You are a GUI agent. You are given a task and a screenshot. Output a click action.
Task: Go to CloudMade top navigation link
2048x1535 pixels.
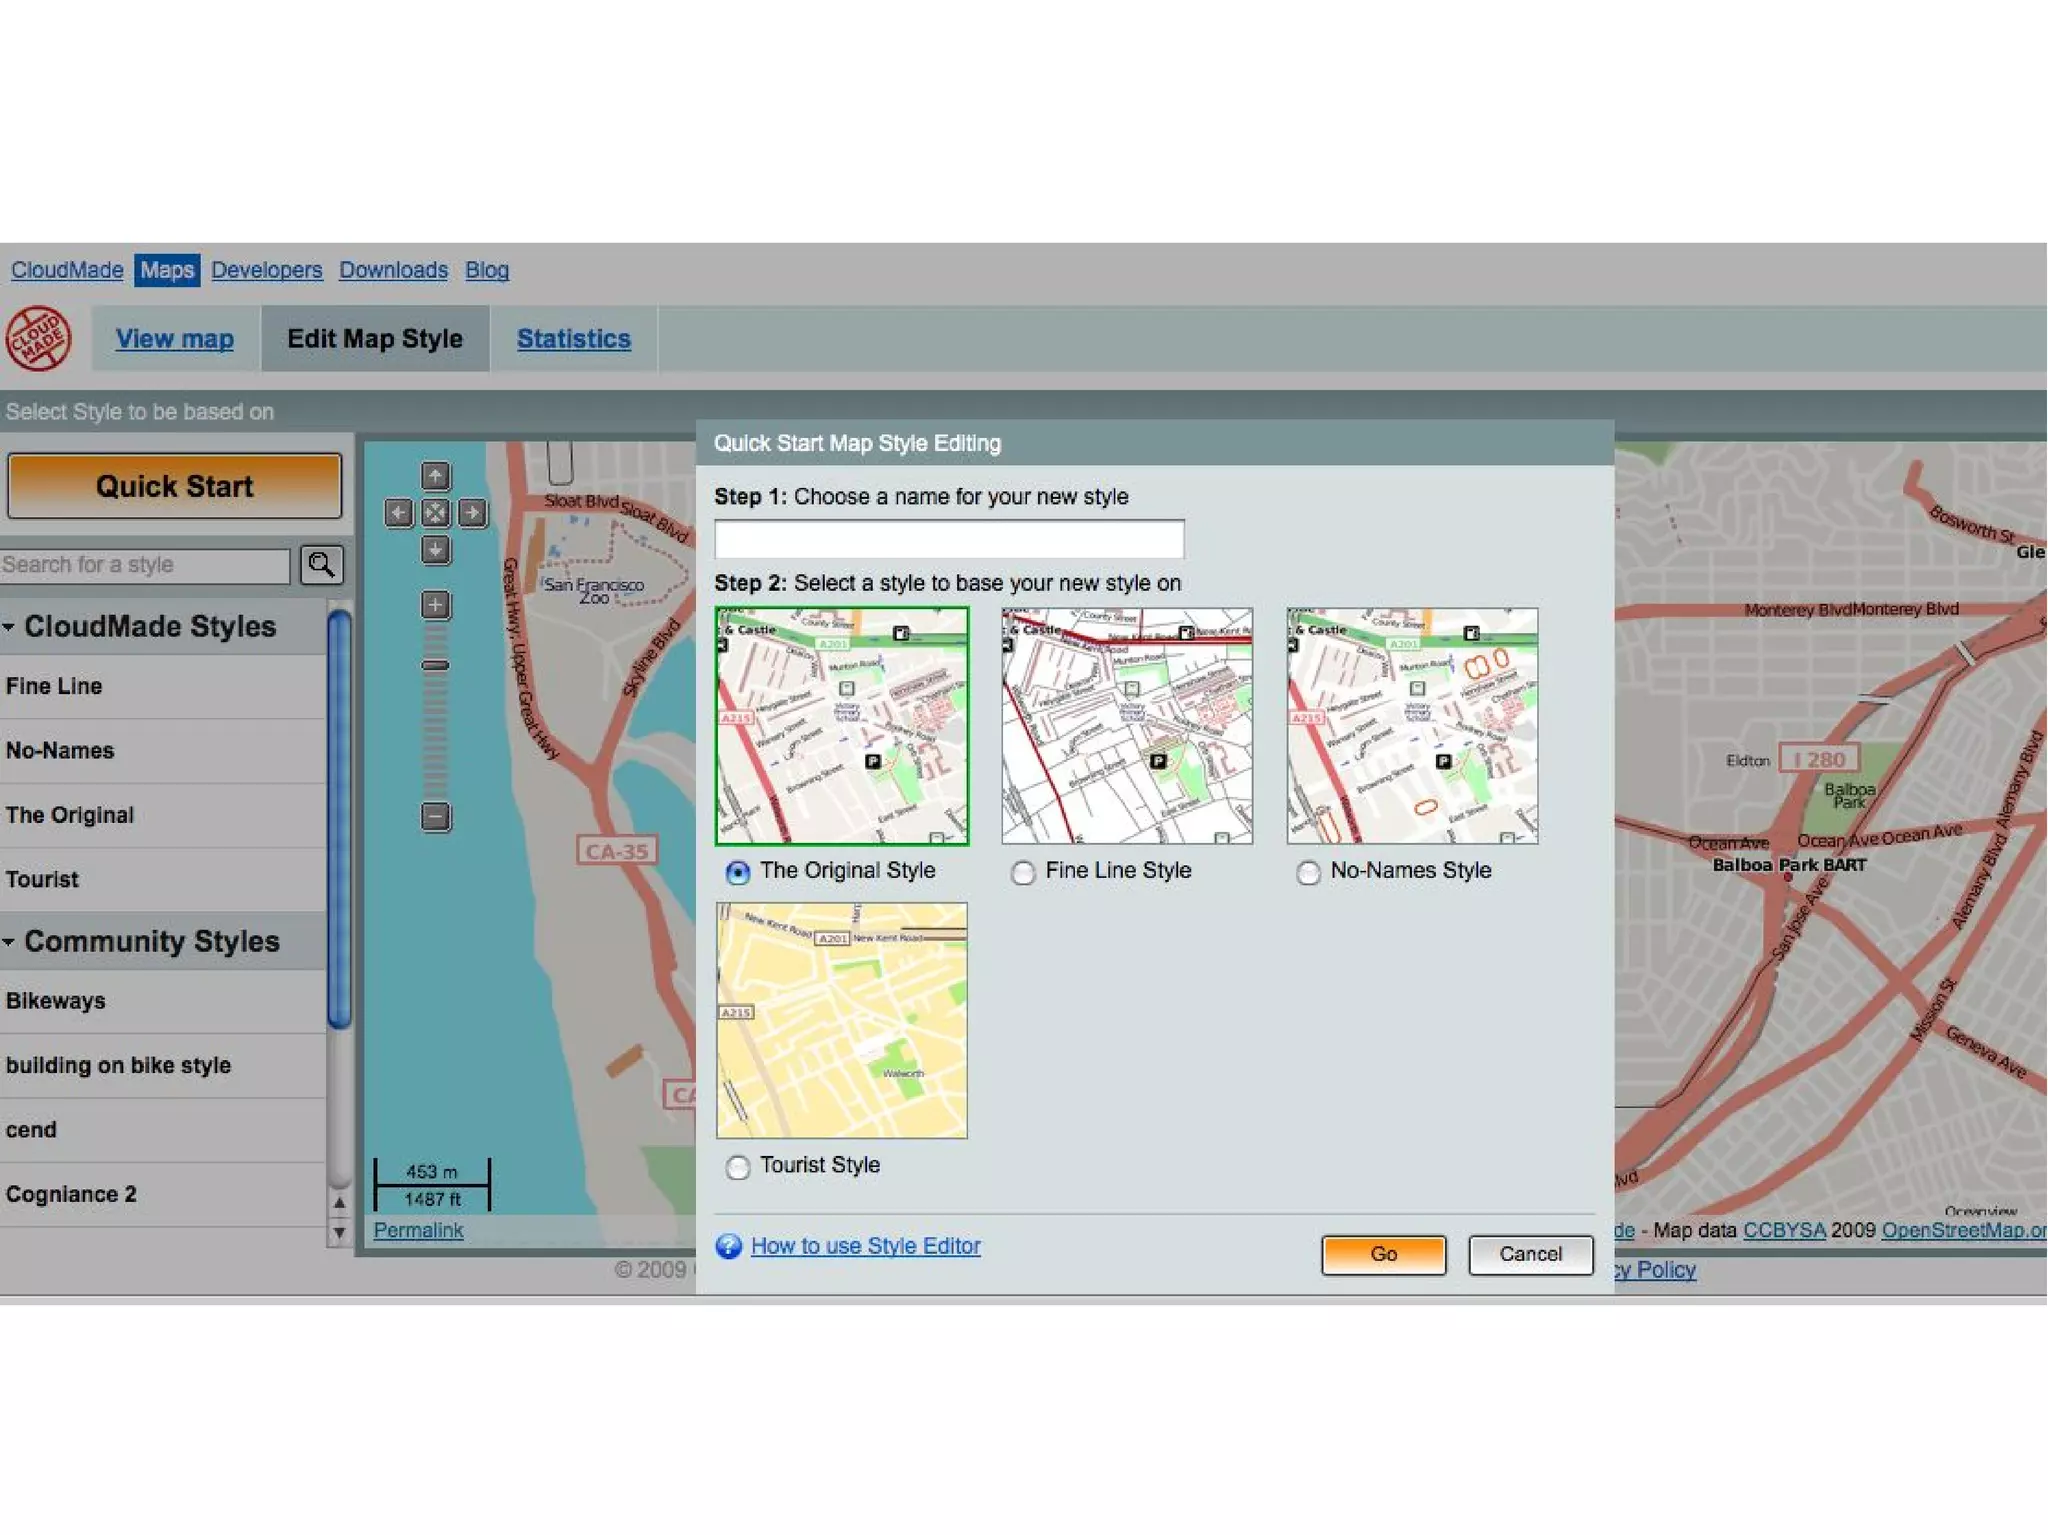coord(67,270)
